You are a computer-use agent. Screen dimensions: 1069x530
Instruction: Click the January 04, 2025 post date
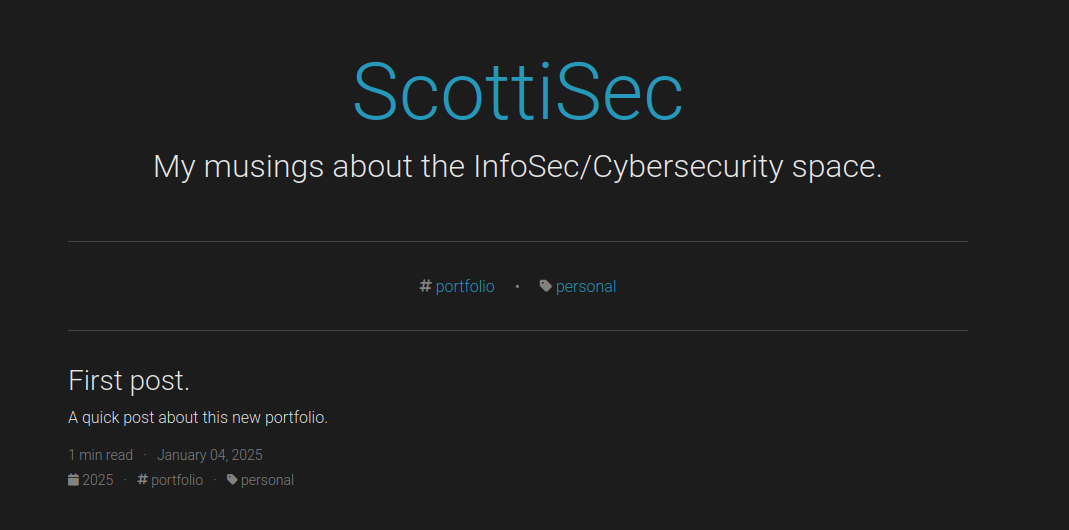(x=210, y=455)
